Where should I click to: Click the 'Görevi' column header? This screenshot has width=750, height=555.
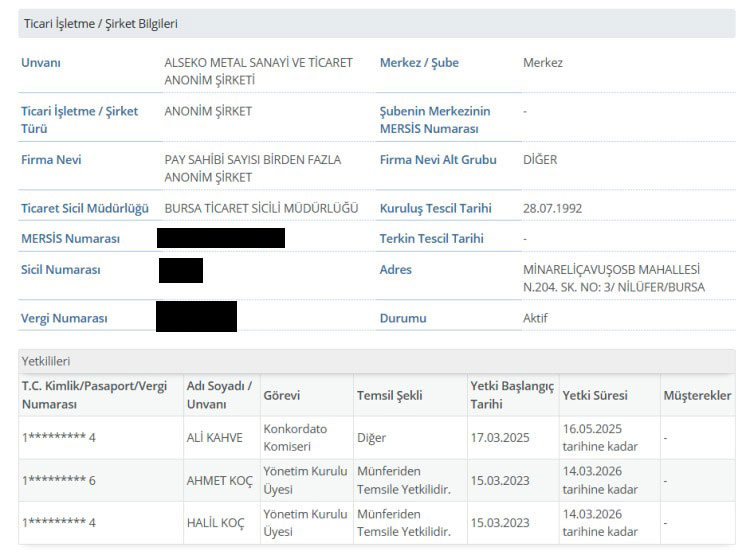[281, 396]
